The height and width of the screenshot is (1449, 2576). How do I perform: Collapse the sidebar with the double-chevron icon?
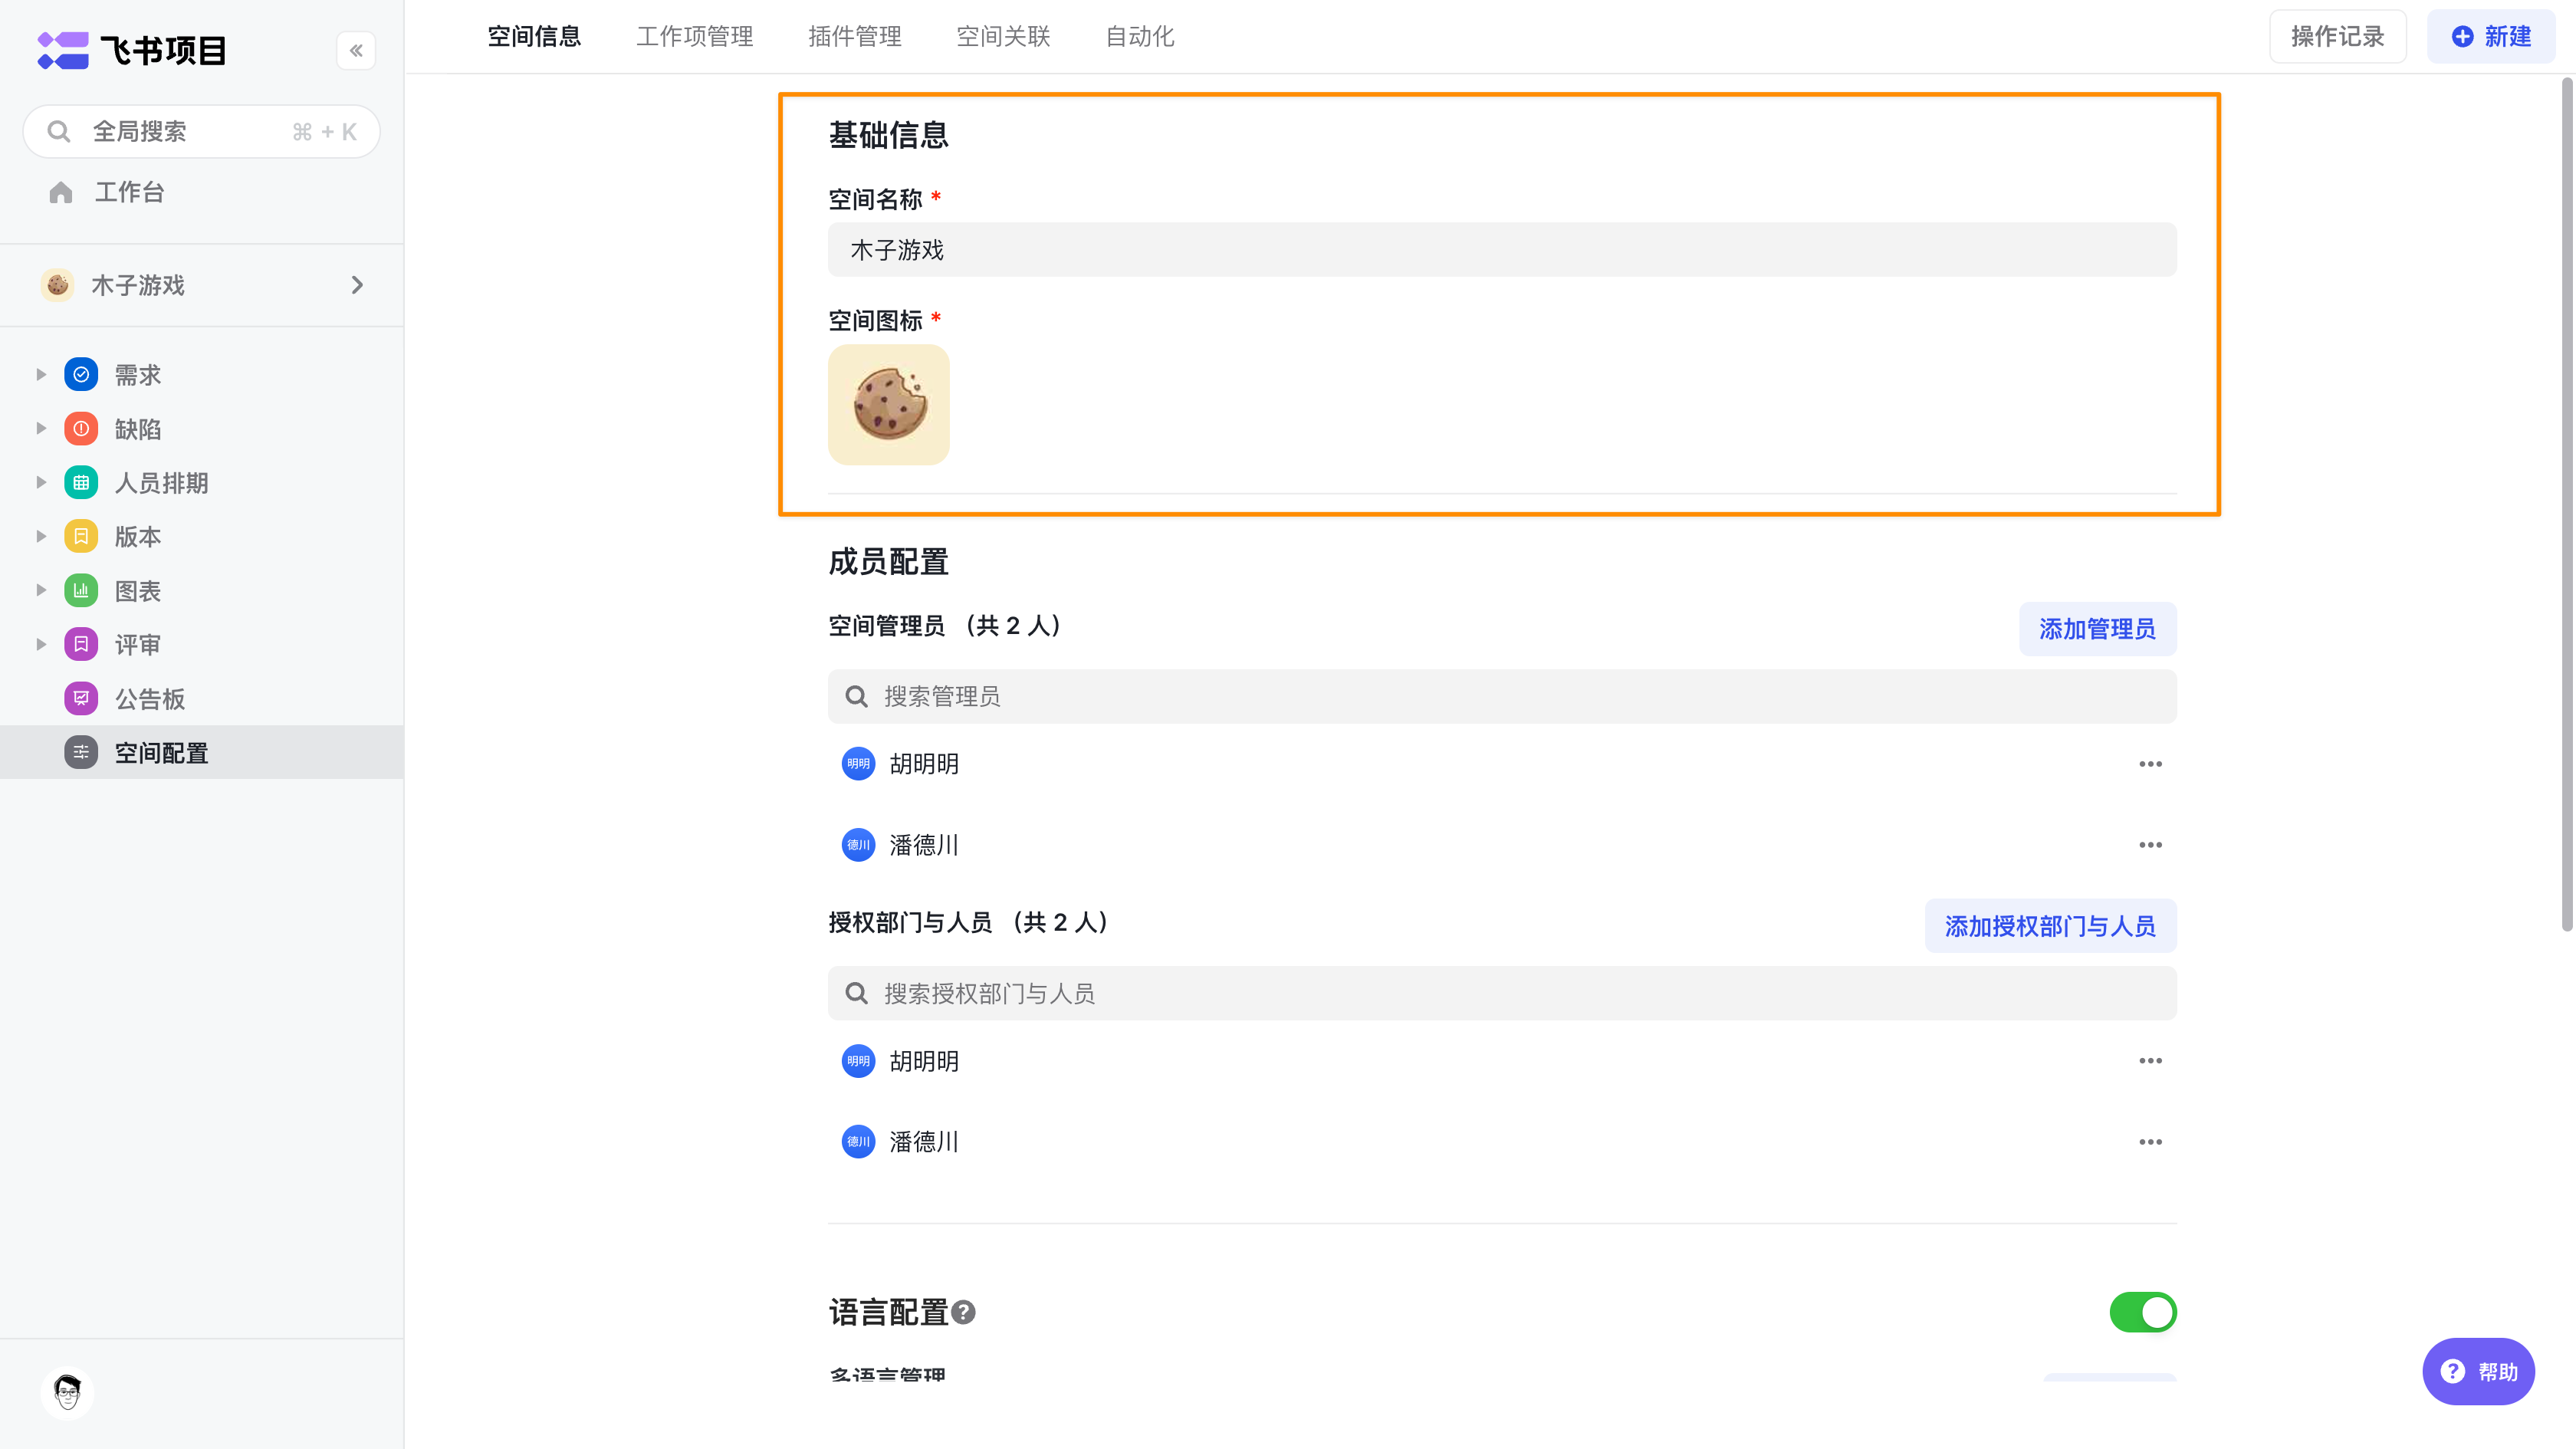(356, 50)
